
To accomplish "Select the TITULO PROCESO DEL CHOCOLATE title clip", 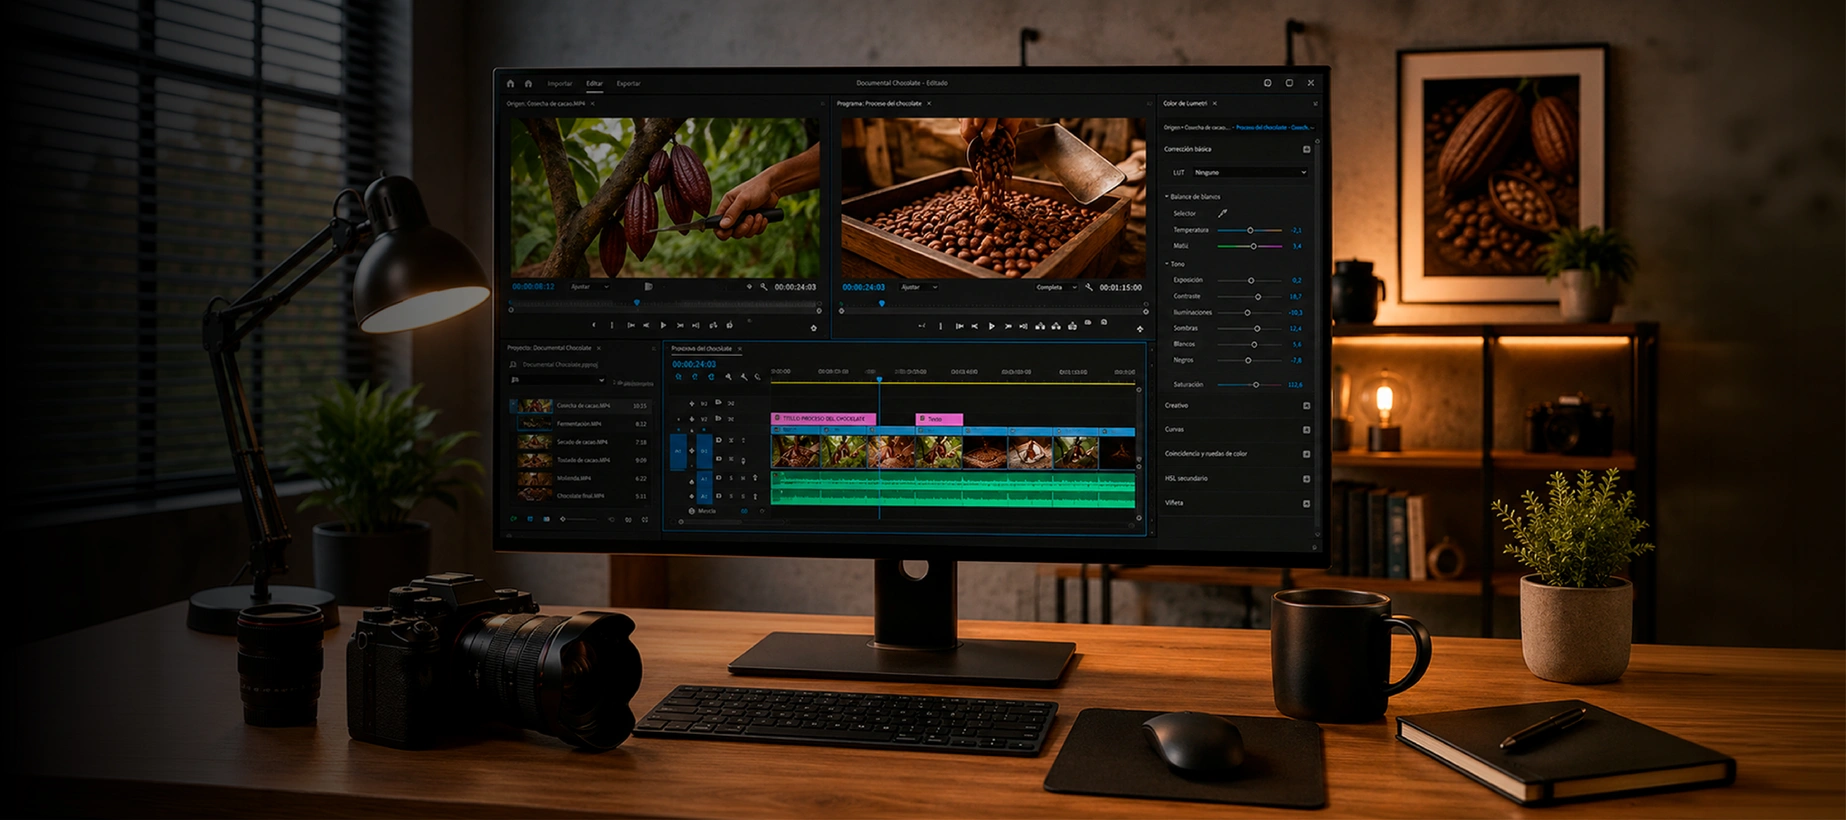I will [x=823, y=418].
